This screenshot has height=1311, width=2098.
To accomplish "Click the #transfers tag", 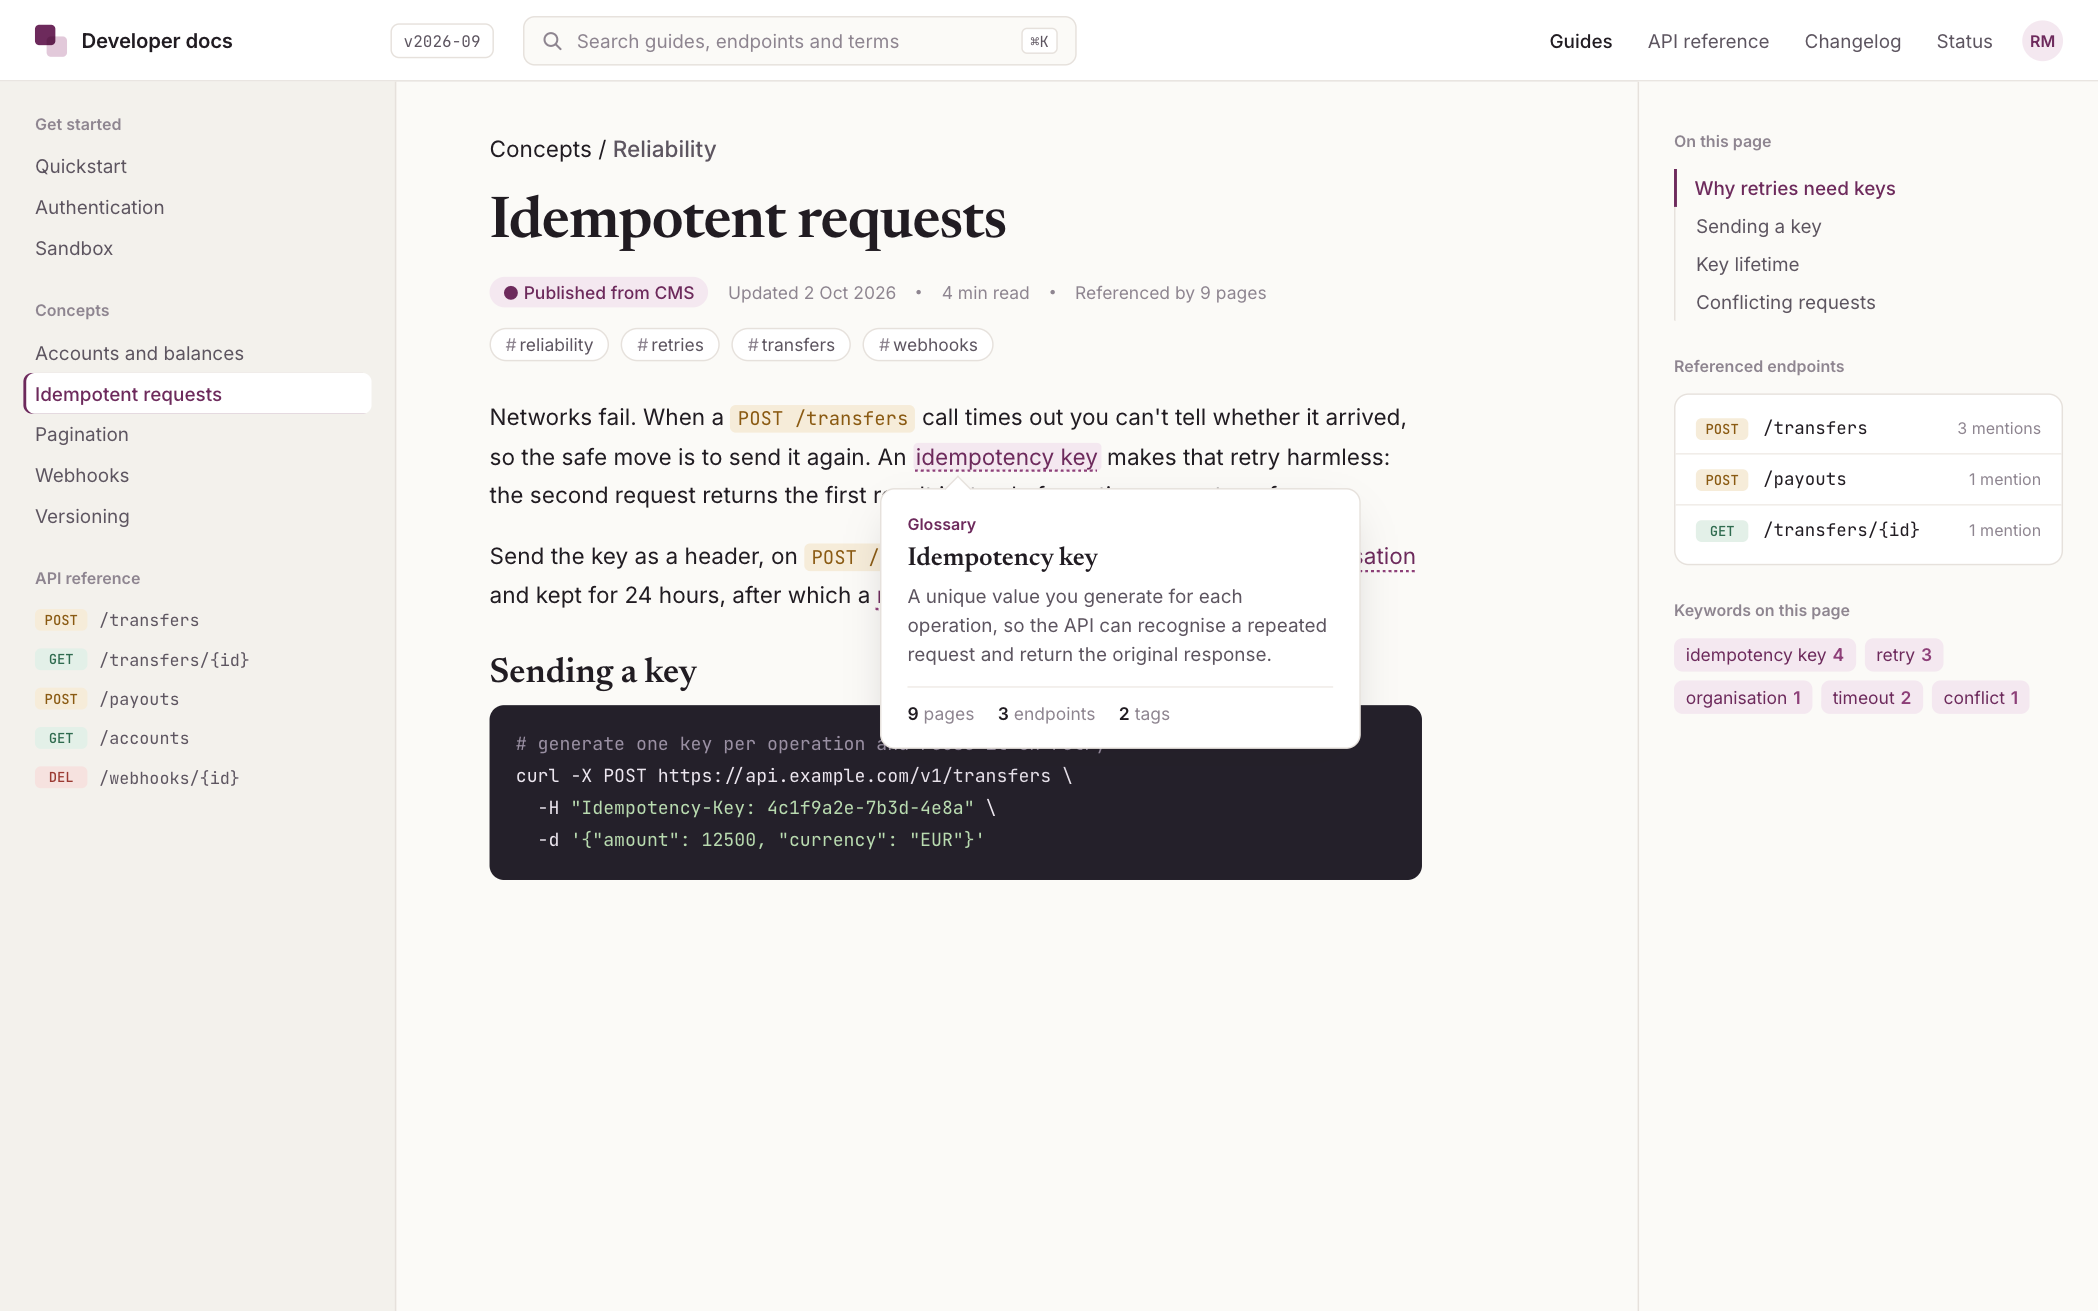I will point(791,344).
